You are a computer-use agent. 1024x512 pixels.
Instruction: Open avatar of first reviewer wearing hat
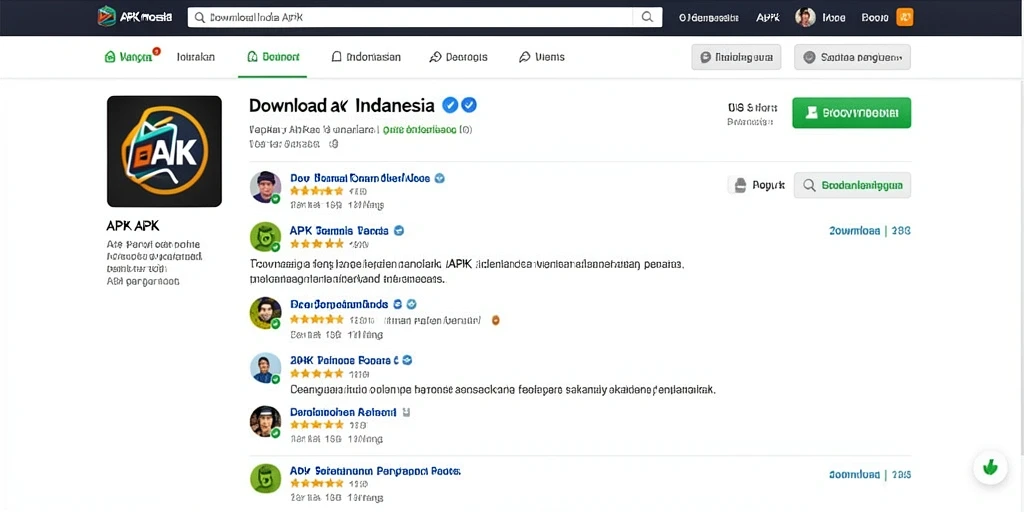(x=265, y=187)
